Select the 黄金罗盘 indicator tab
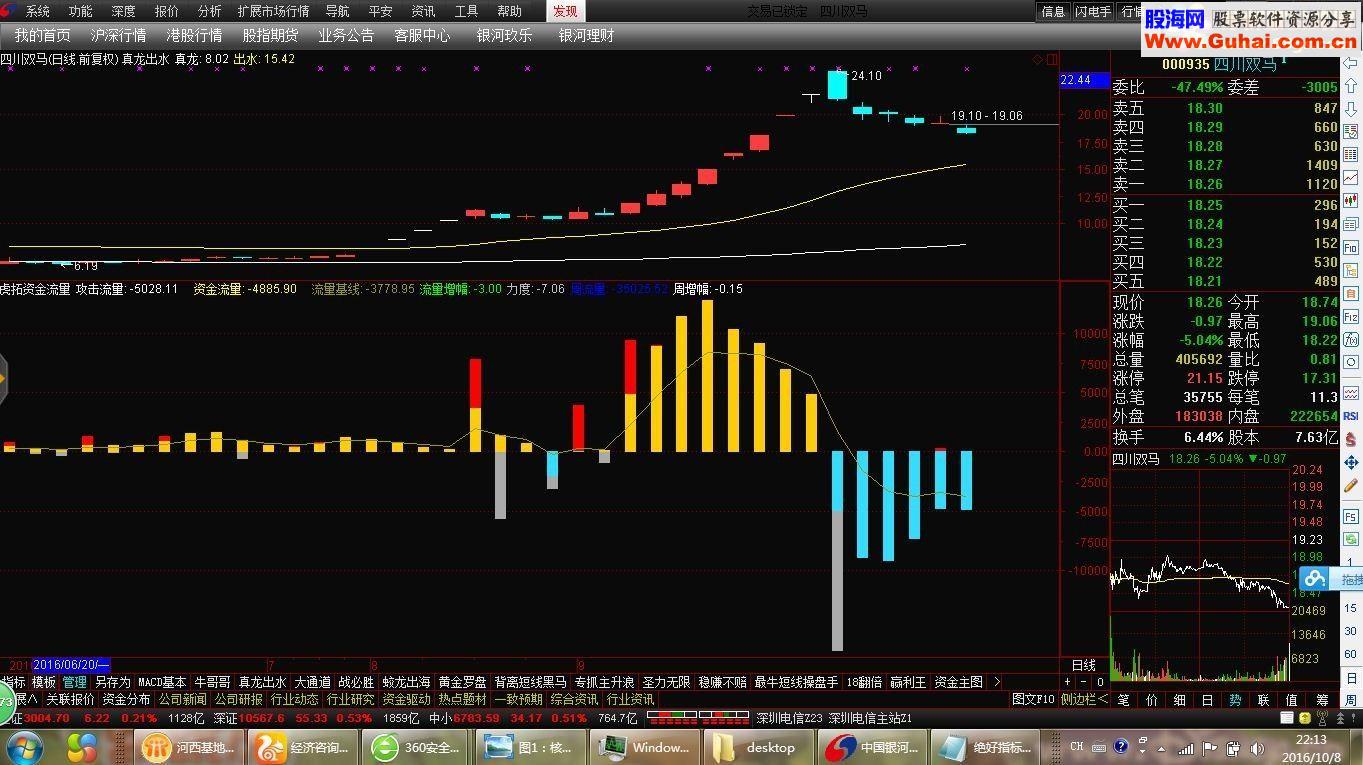This screenshot has width=1363, height=765. tap(462, 682)
